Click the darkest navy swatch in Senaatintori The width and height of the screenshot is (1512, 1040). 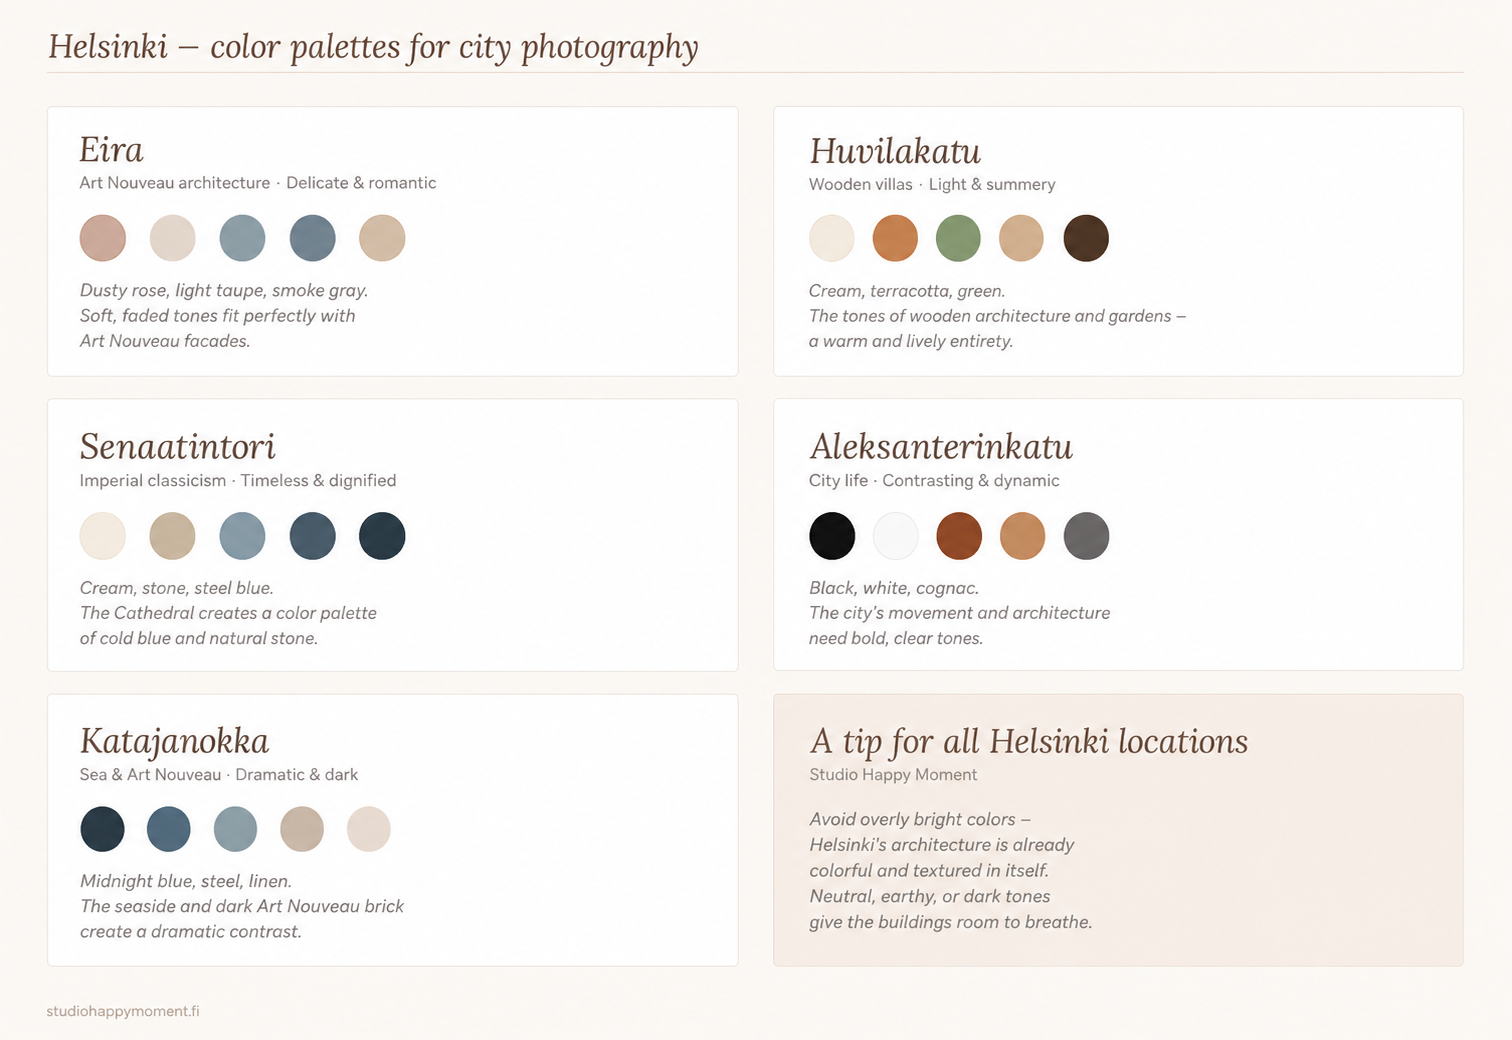pos(382,535)
